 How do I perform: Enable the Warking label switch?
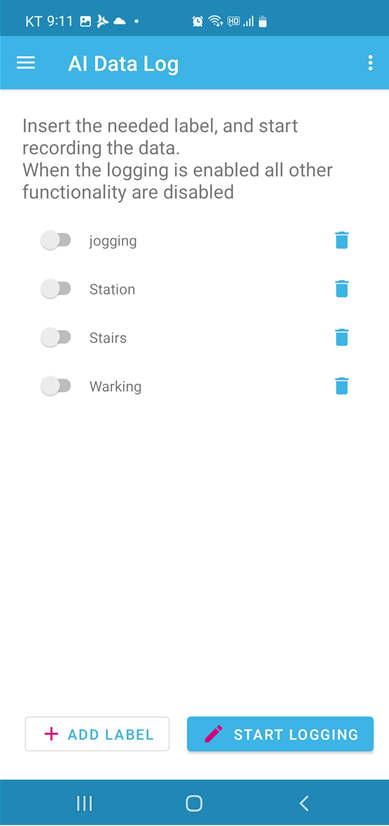click(56, 386)
